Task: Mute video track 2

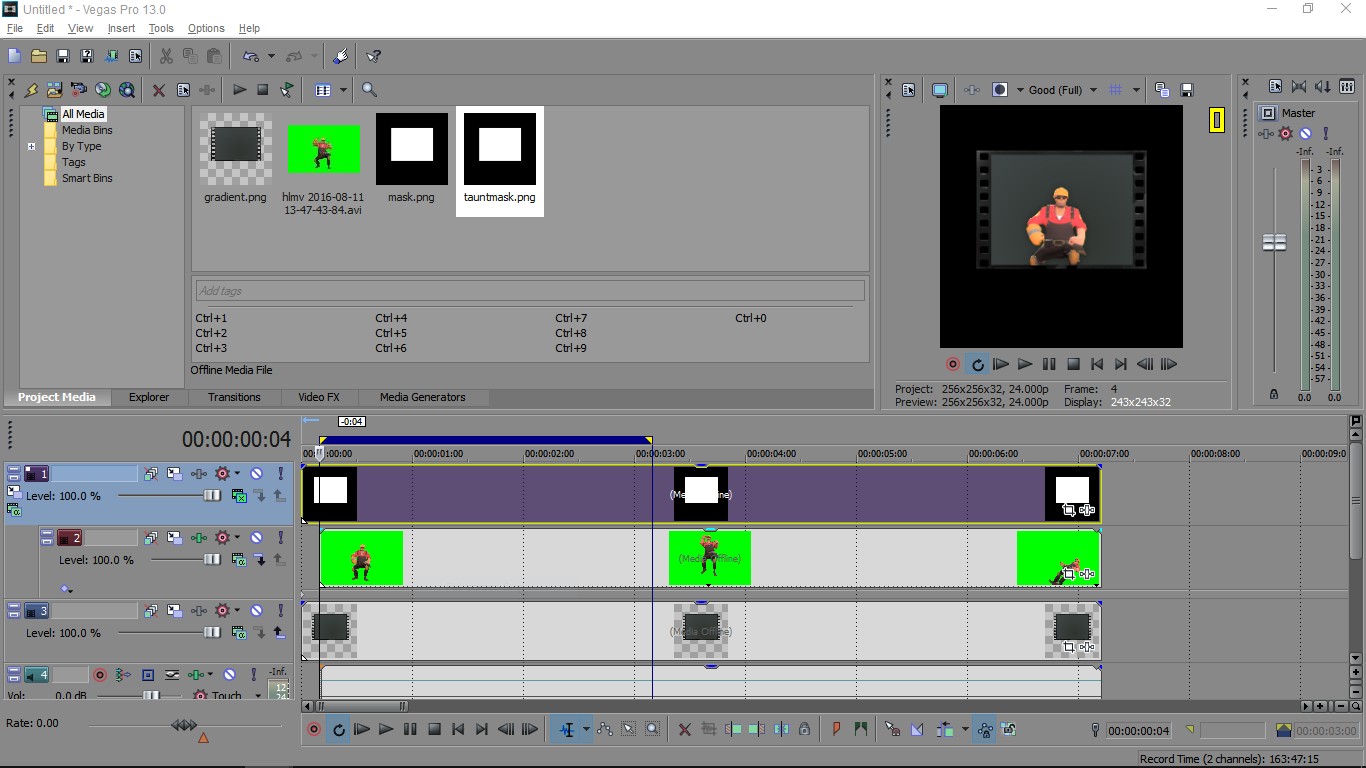Action: [256, 538]
